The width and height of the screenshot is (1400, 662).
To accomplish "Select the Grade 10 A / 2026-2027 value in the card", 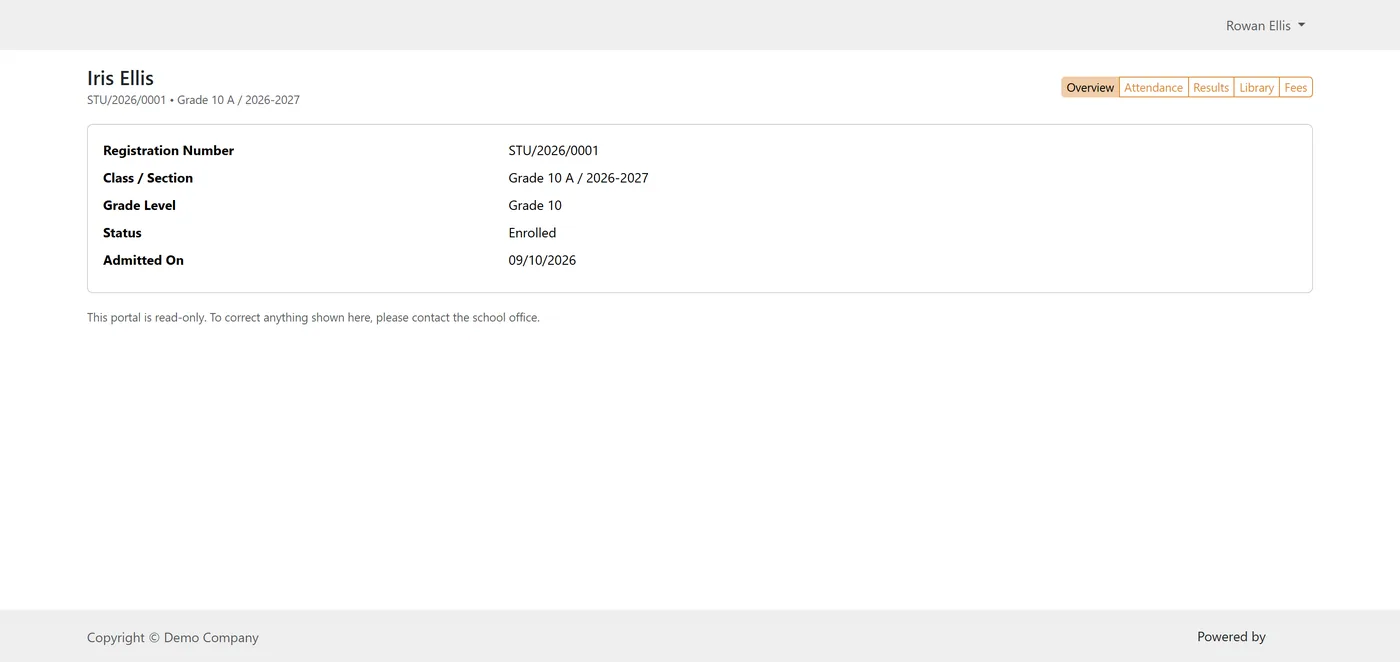I will click(x=578, y=178).
